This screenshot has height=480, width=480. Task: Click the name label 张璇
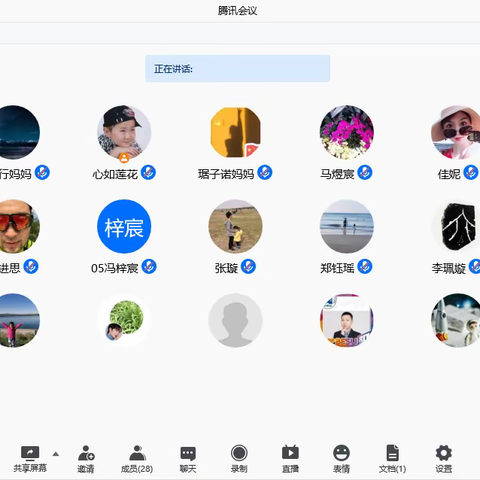coord(226,268)
